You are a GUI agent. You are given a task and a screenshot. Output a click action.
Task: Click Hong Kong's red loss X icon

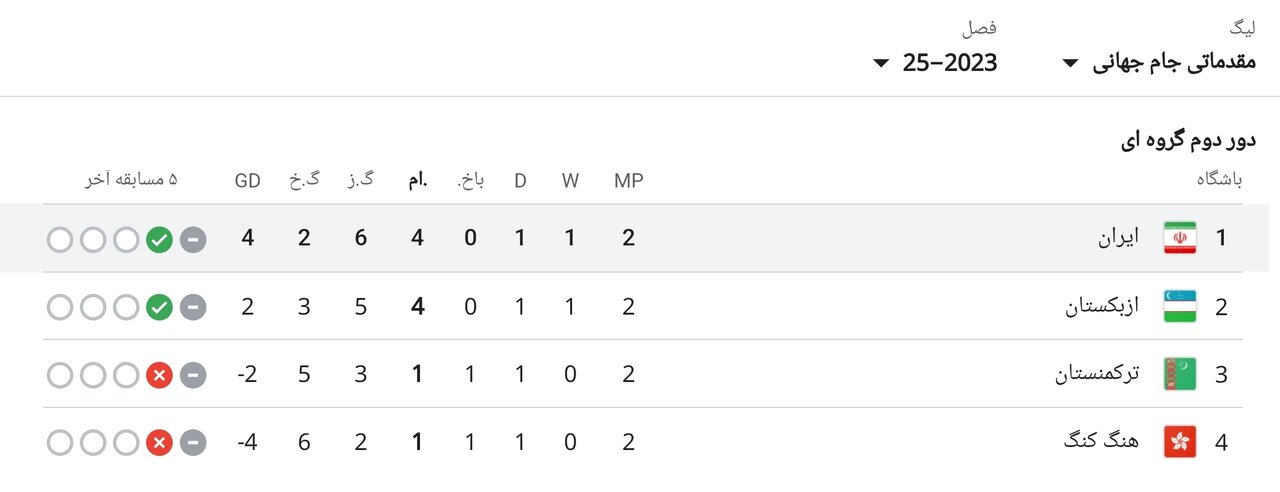pos(159,442)
